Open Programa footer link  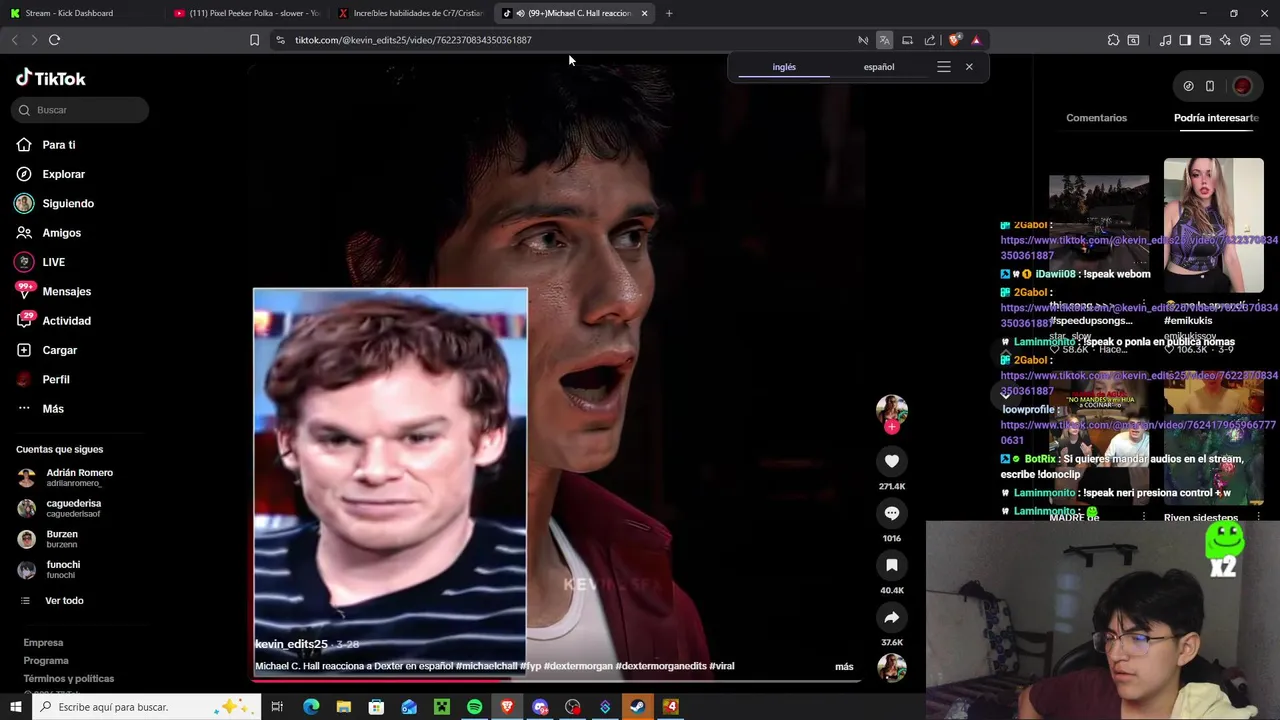tap(46, 661)
